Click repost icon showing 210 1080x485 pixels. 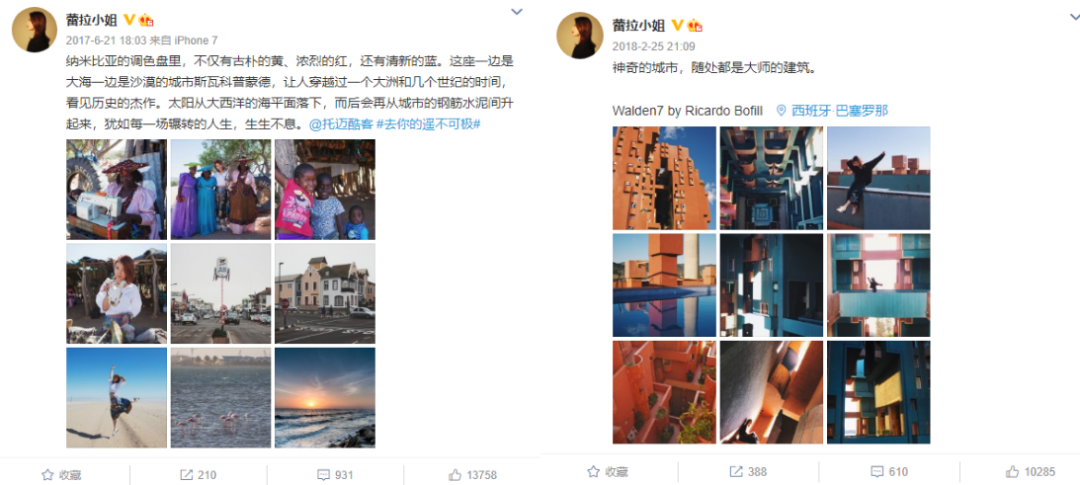coord(186,475)
